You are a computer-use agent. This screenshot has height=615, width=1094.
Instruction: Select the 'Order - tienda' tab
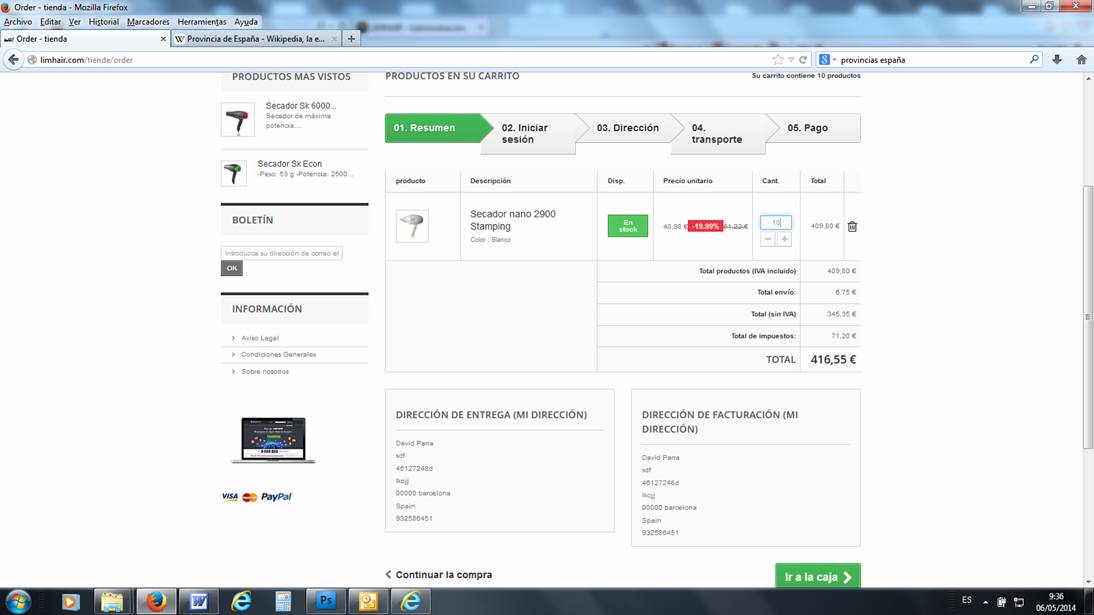tap(85, 39)
